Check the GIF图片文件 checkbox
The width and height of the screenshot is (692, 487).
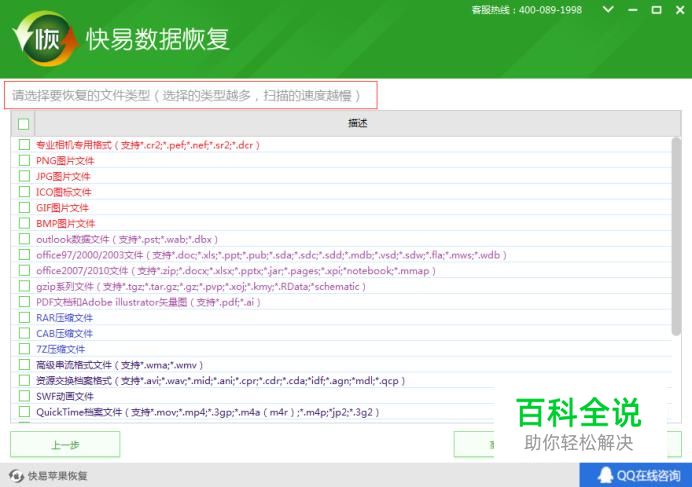[x=24, y=207]
